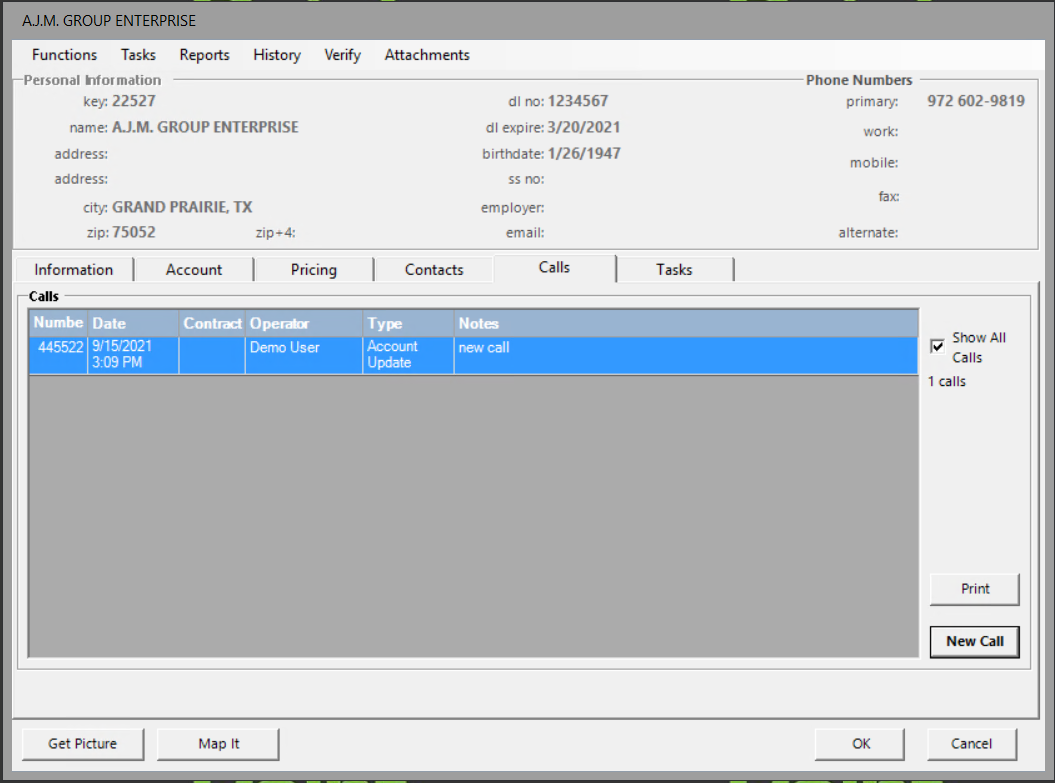Viewport: 1055px width, 783px height.
Task: Open the History menu
Action: click(276, 55)
